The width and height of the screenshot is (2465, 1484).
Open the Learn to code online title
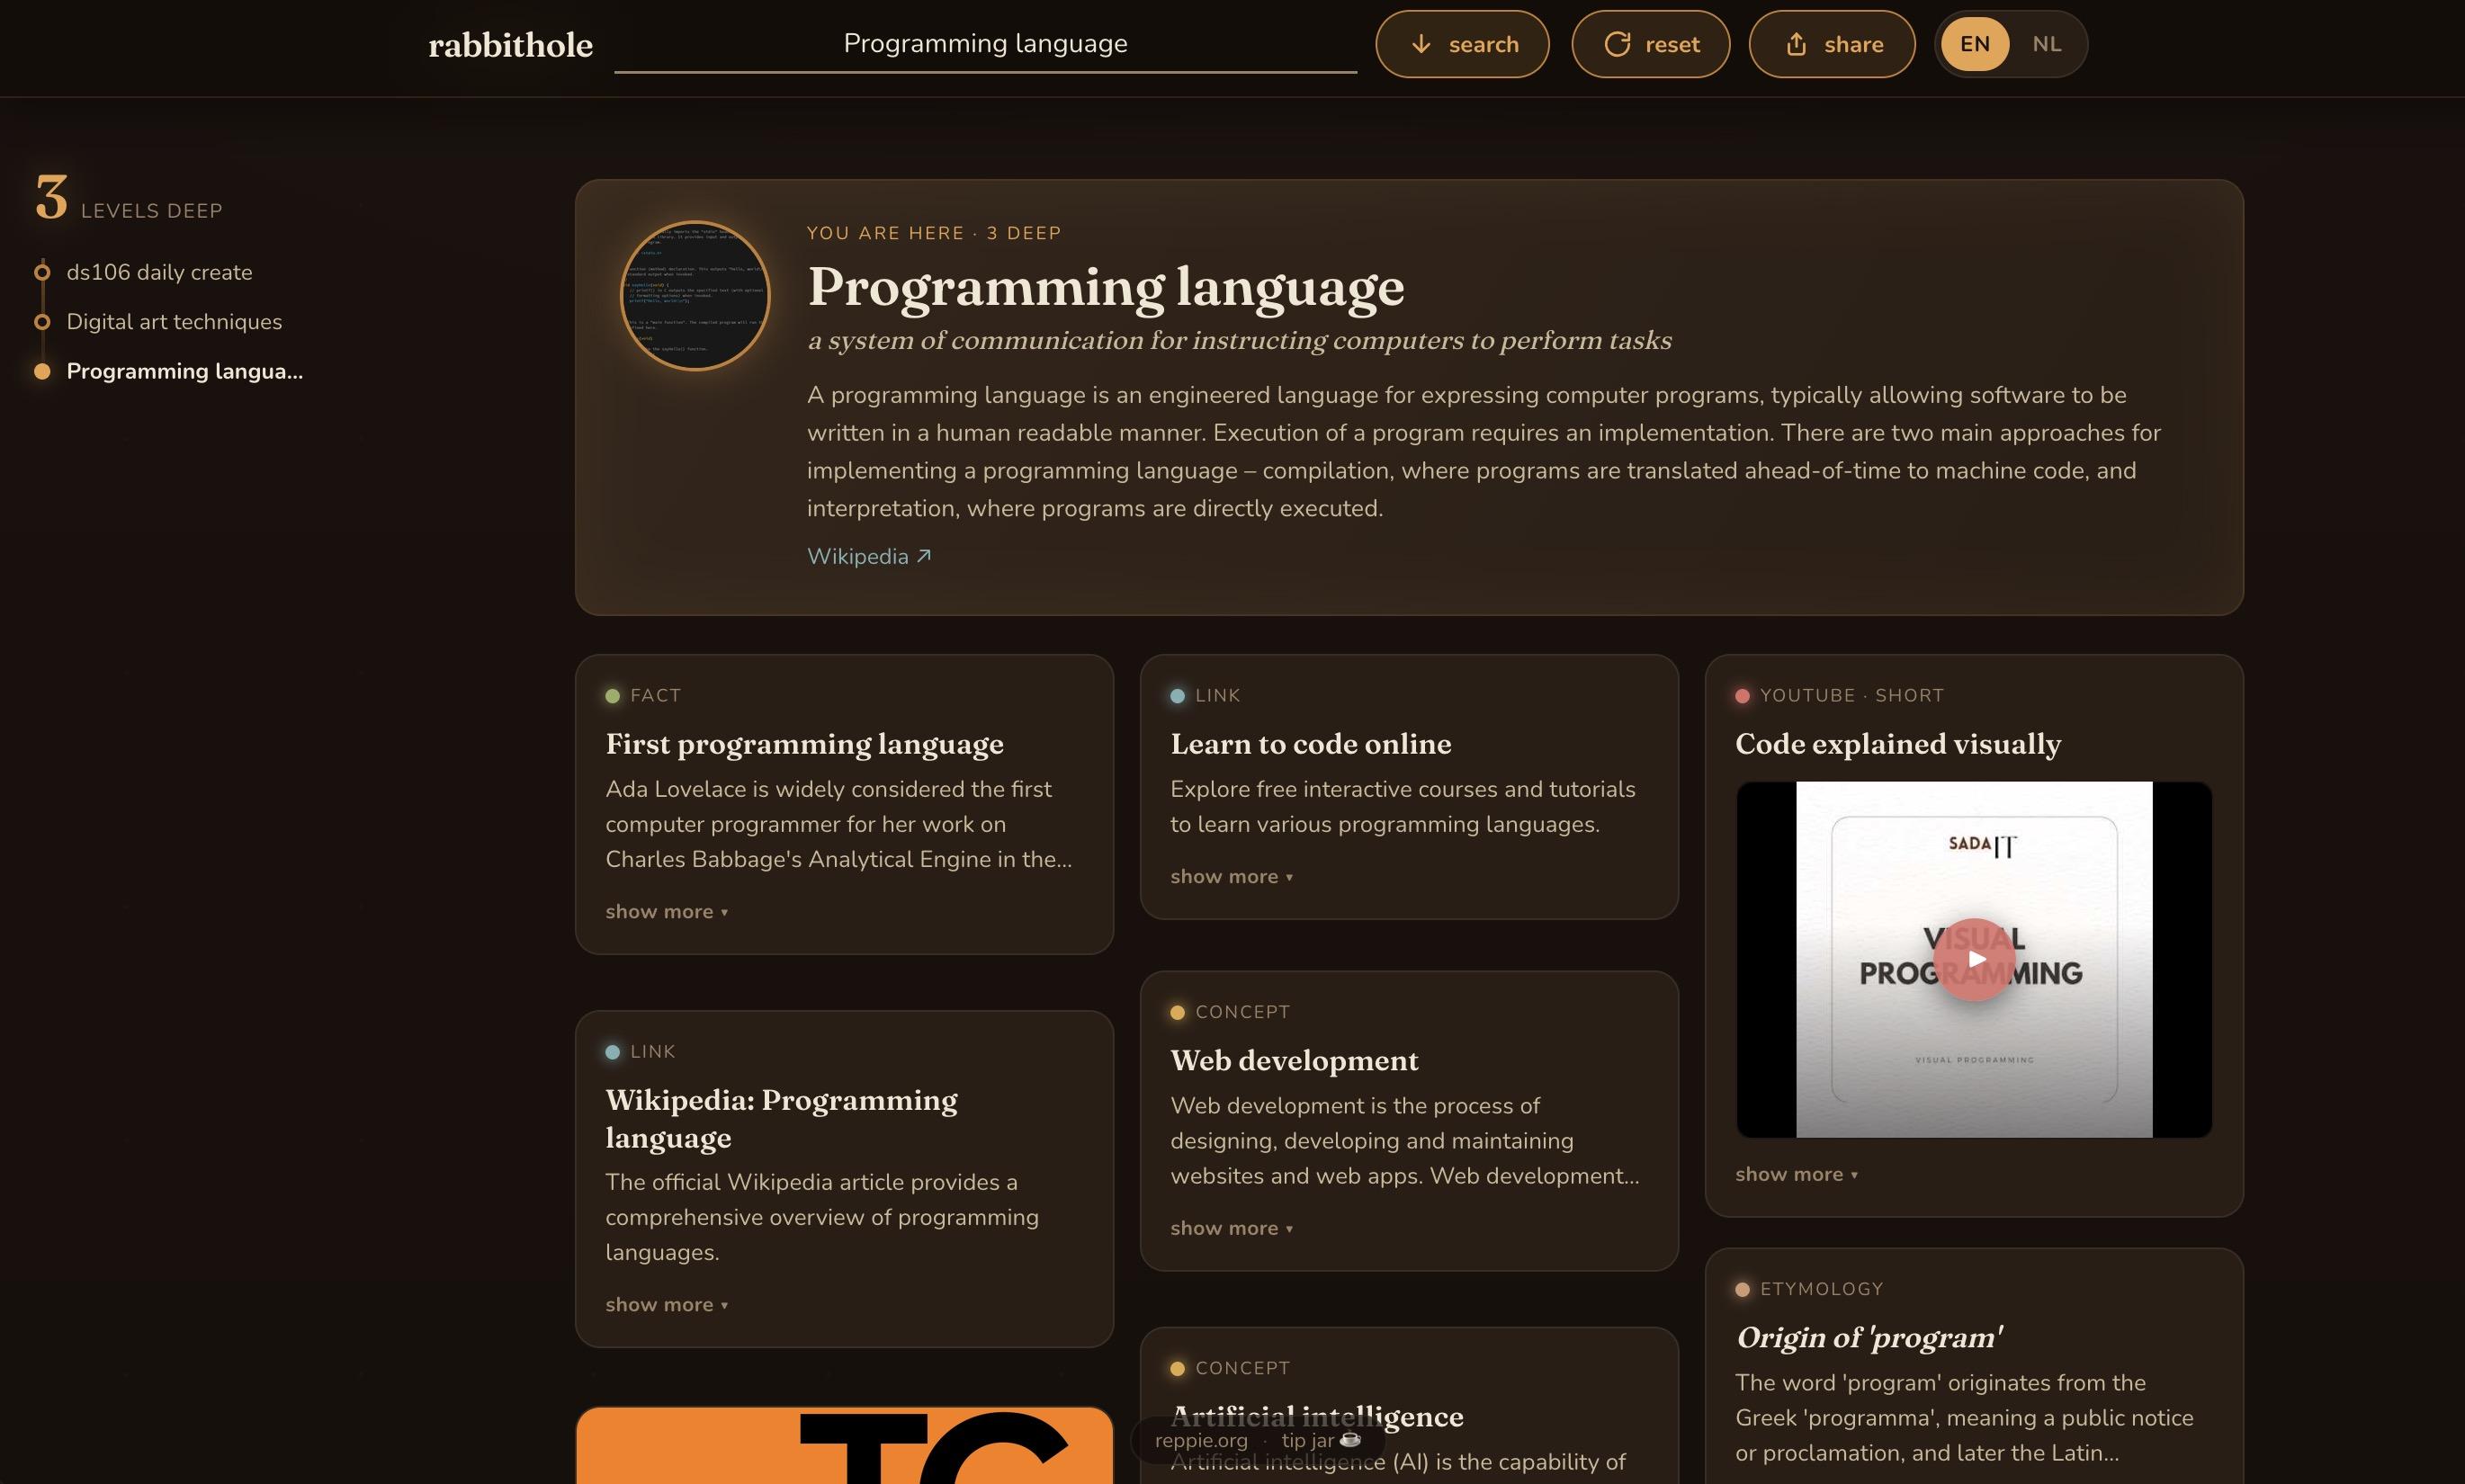click(x=1310, y=744)
